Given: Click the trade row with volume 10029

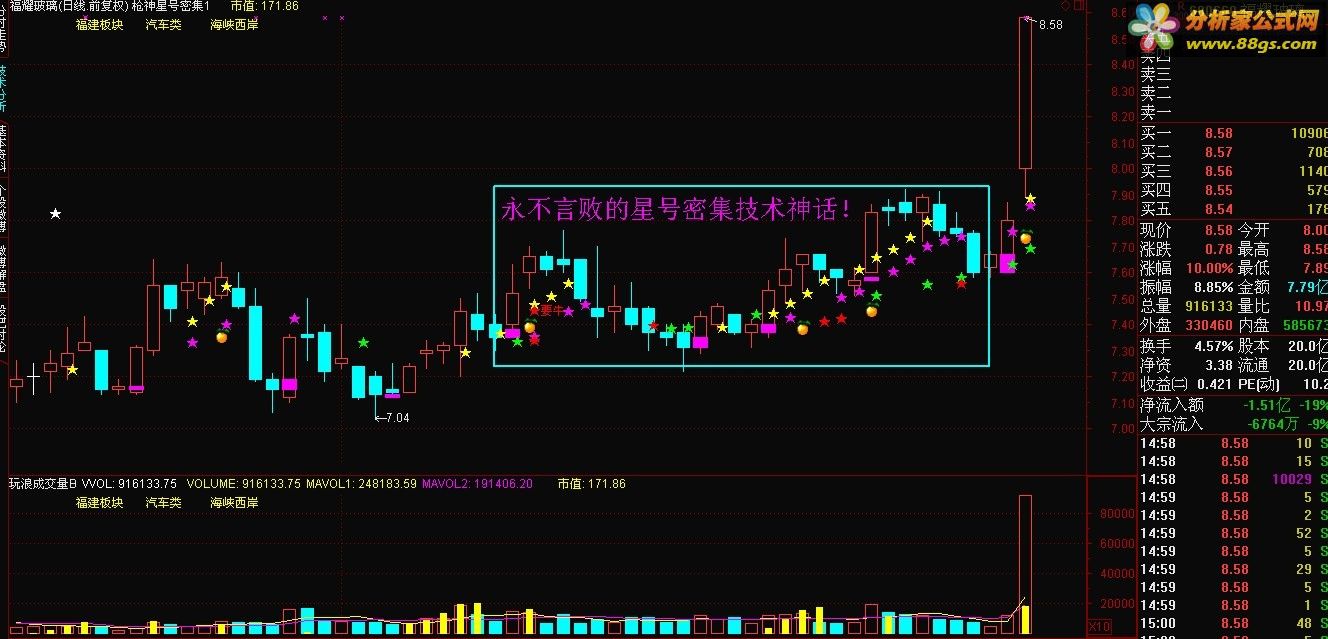Looking at the screenshot, I should tap(1234, 479).
